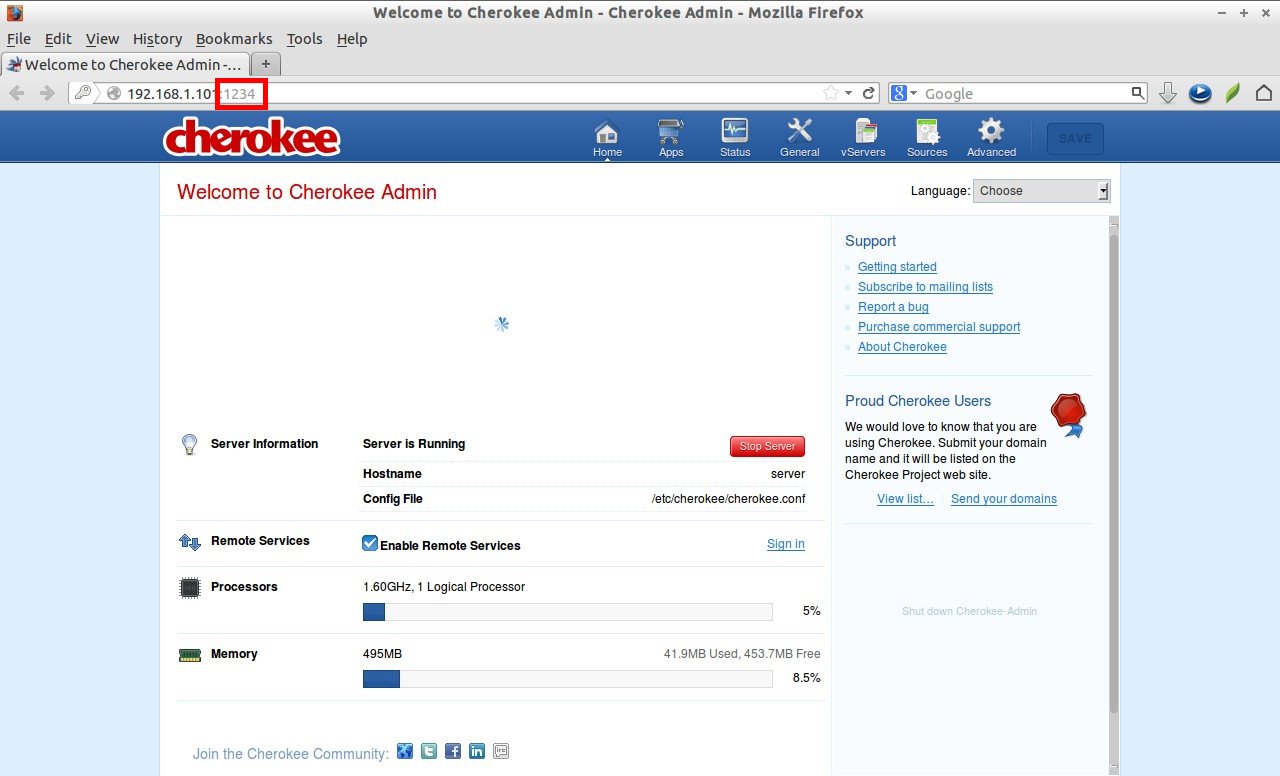Open the Apps section icon
The image size is (1280, 776).
671,137
